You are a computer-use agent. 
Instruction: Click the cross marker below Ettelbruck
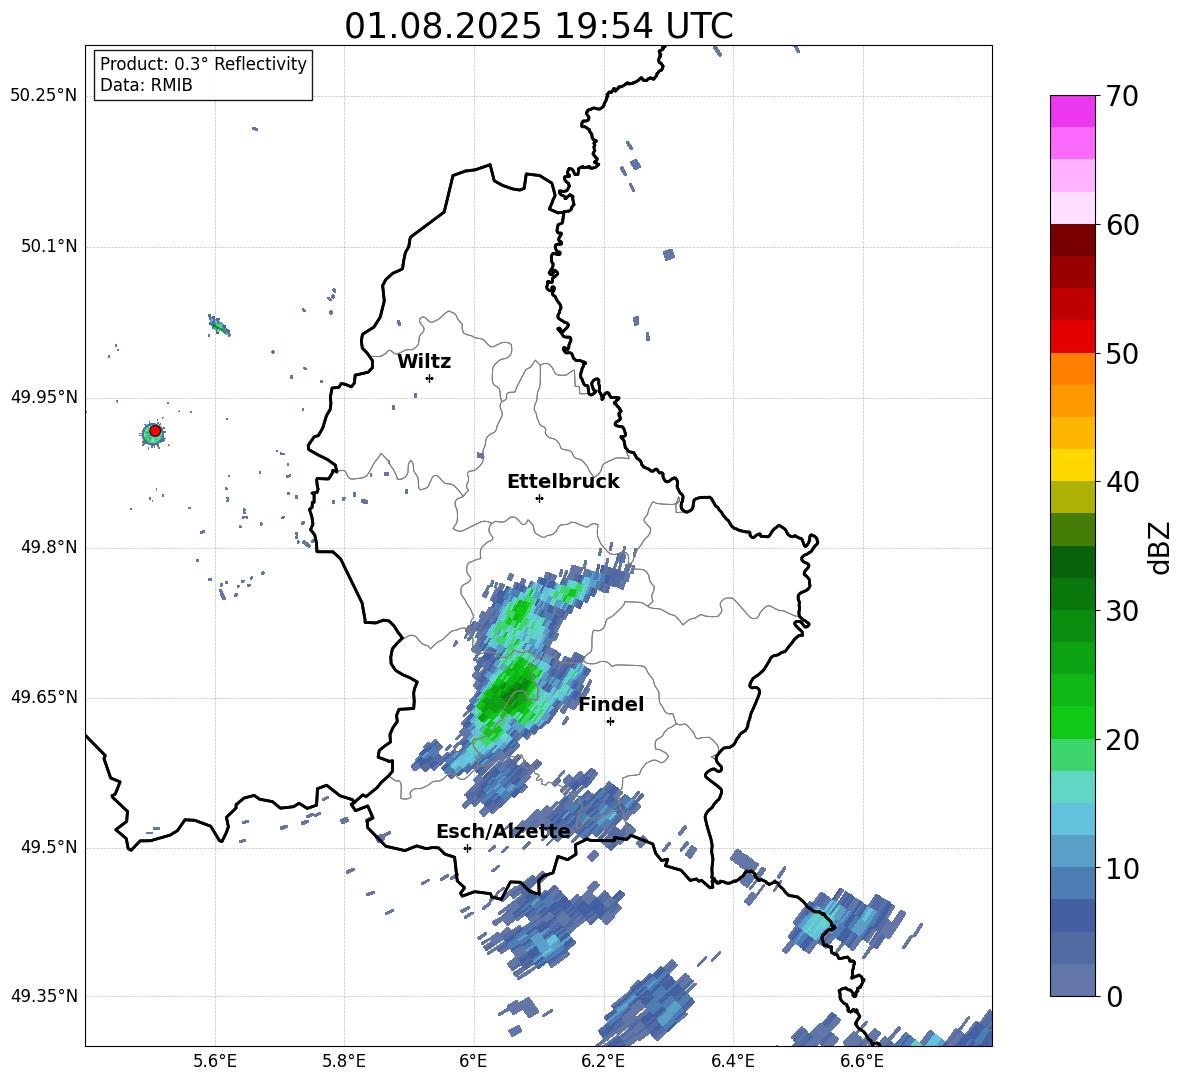tap(539, 498)
